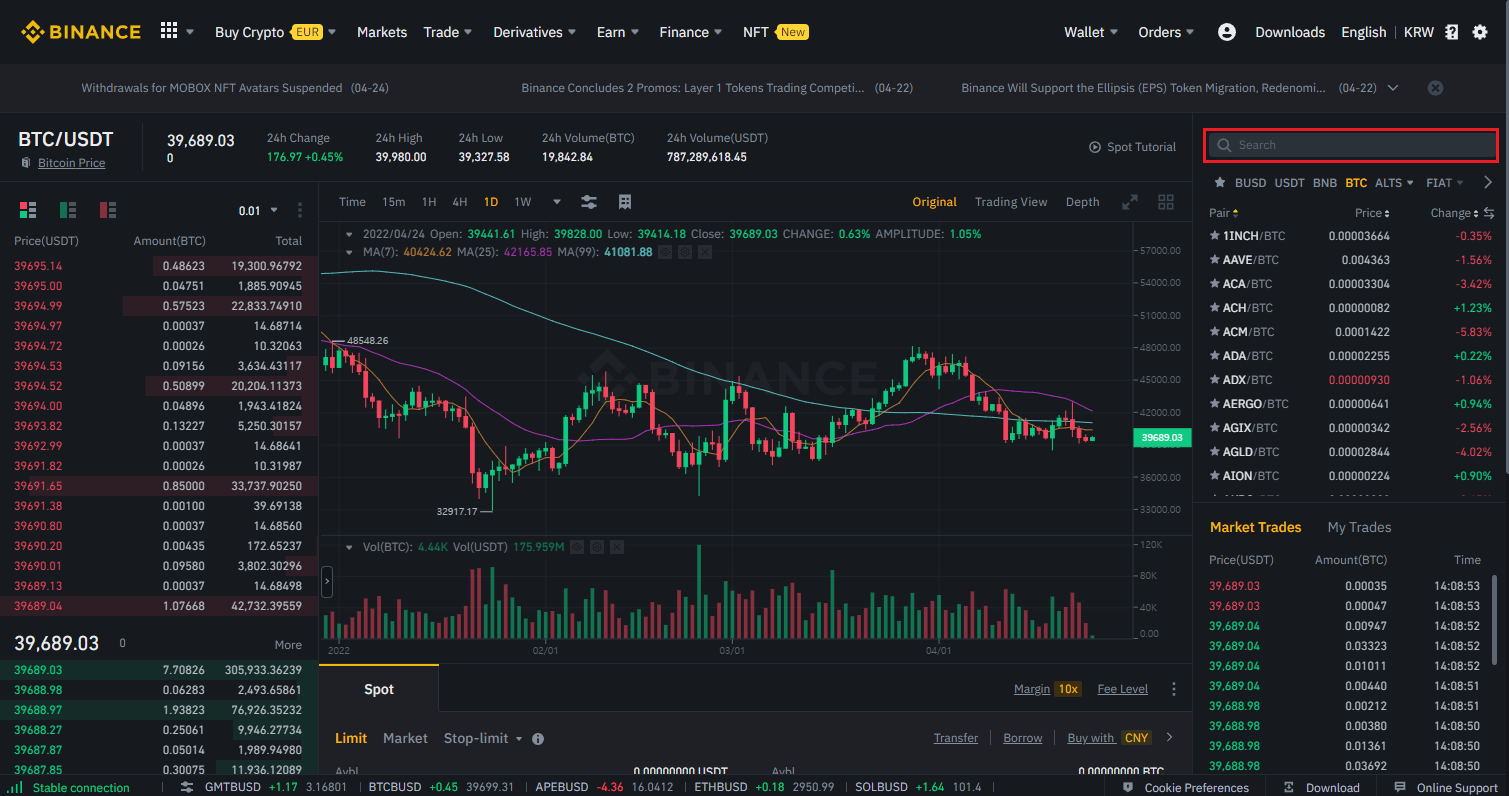Select the 4H chart interval
1509x796 pixels.
459,202
